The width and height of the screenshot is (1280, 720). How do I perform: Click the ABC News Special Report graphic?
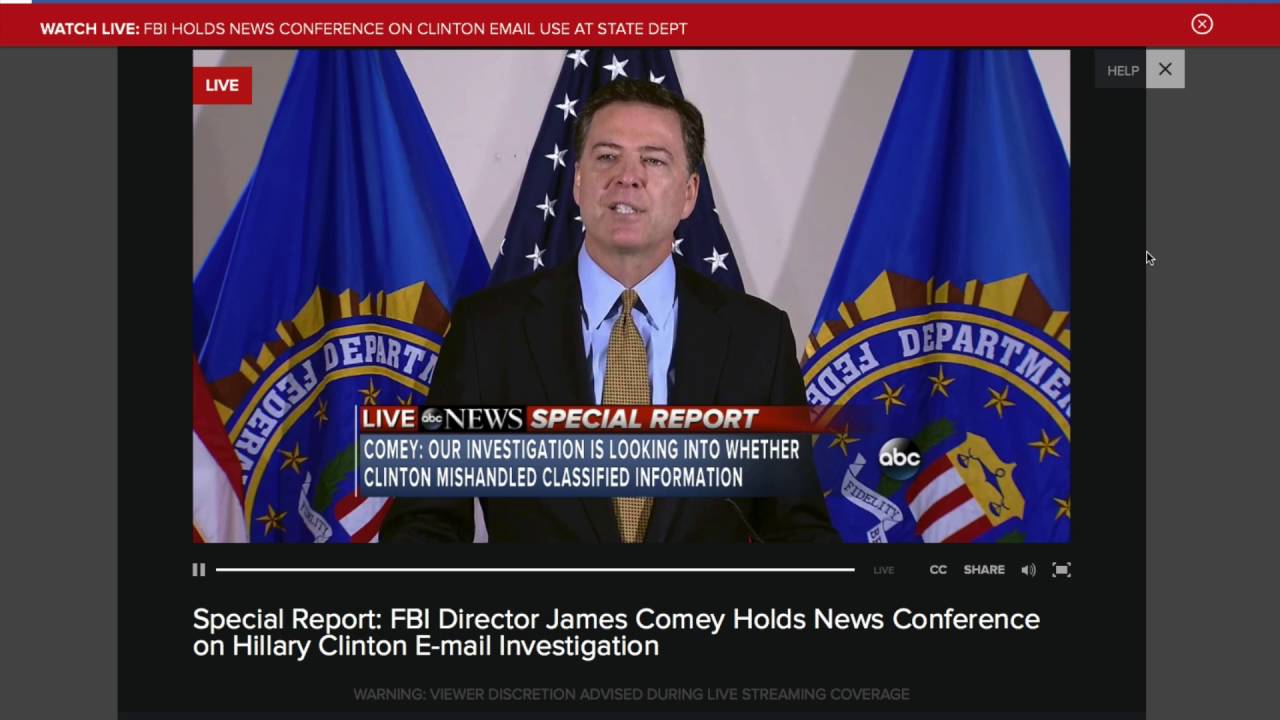[x=560, y=418]
